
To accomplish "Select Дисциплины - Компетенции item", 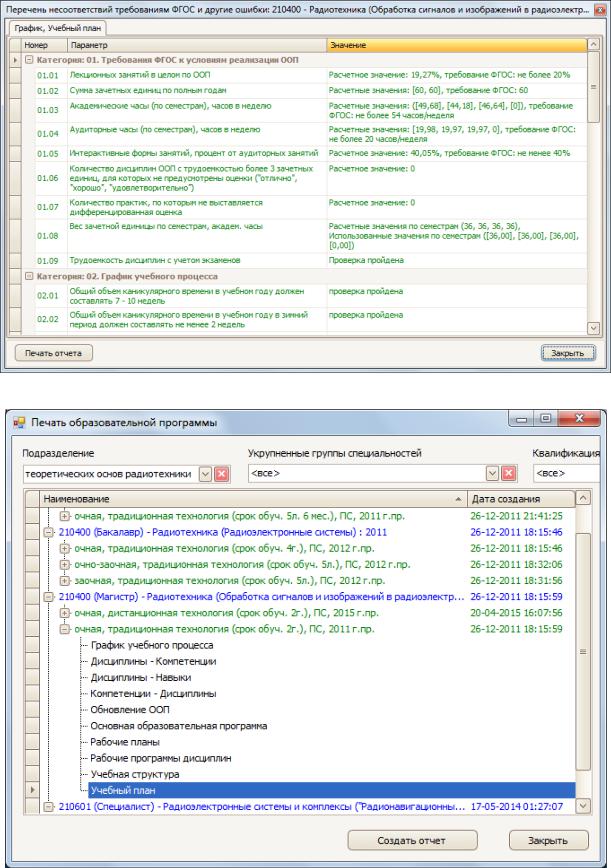I will [153, 661].
